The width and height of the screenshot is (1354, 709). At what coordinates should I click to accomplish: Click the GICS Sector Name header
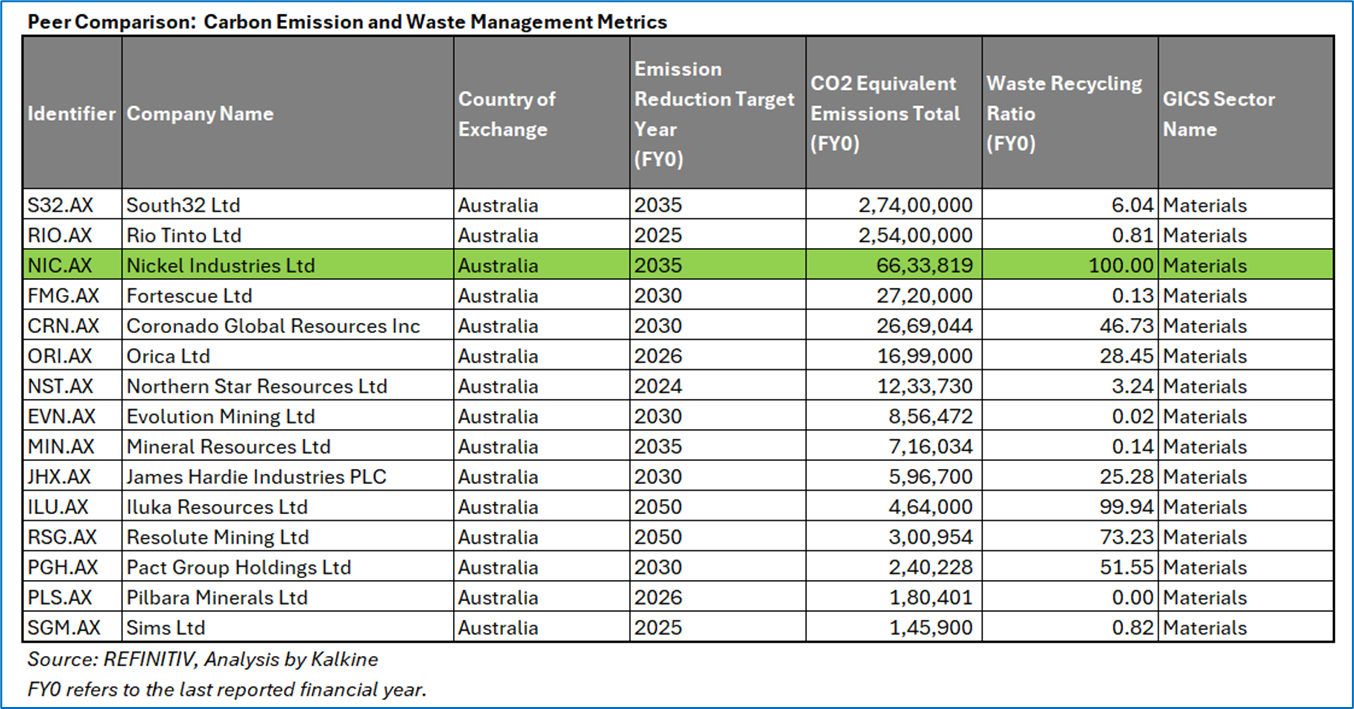coord(1218,114)
